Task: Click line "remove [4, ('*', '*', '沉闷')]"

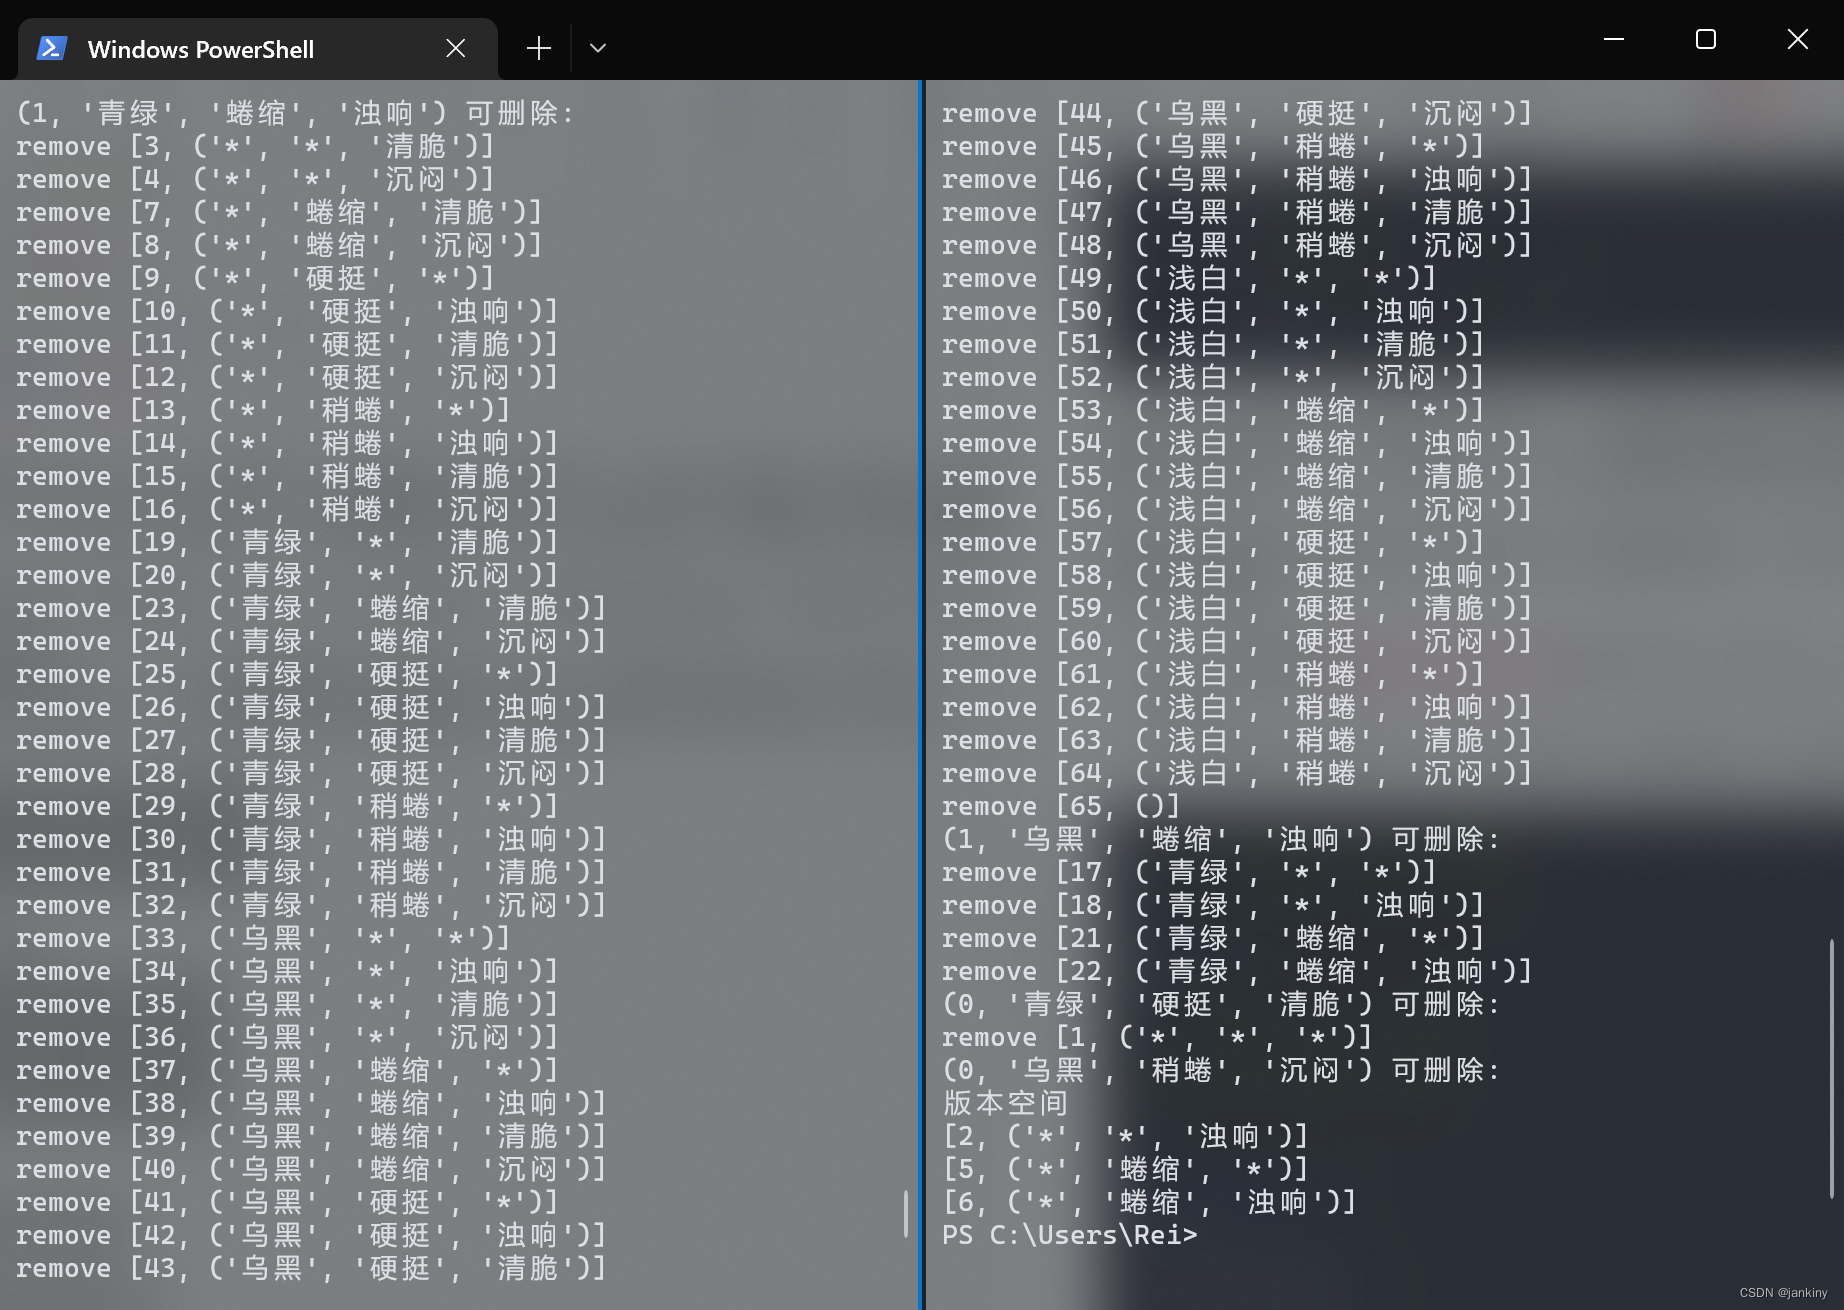Action: click(255, 179)
